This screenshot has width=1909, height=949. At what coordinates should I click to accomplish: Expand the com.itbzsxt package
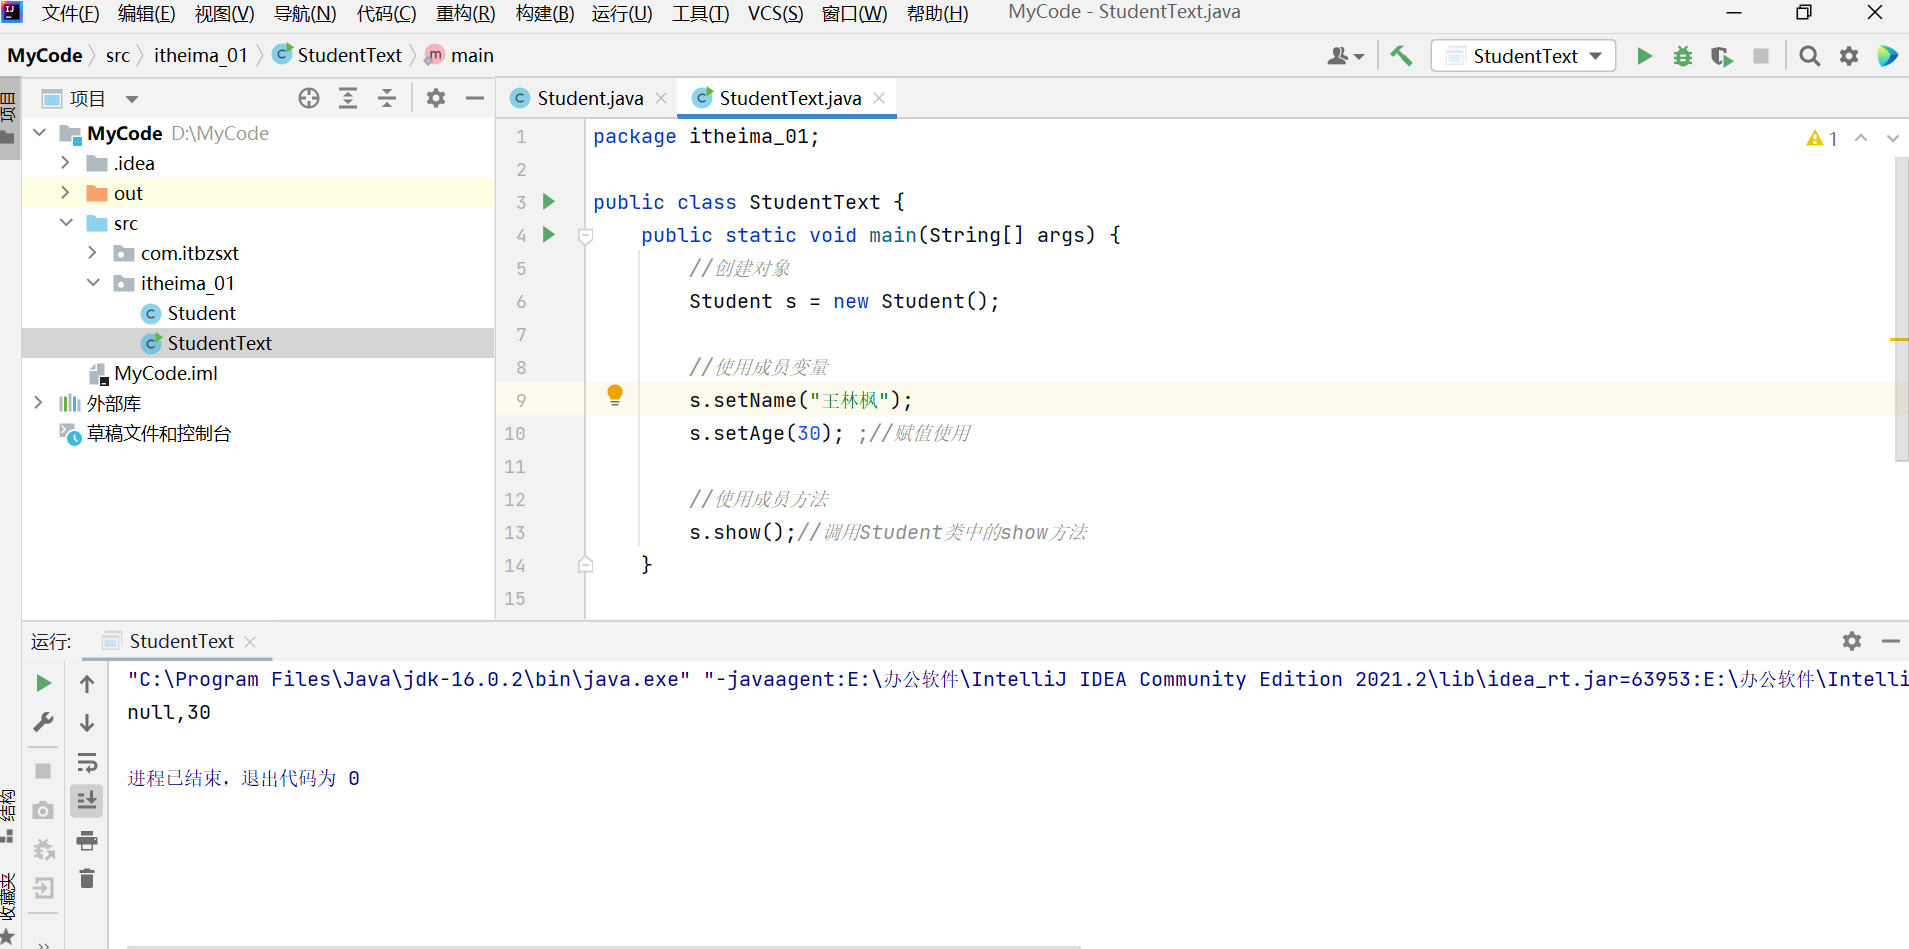[x=93, y=253]
